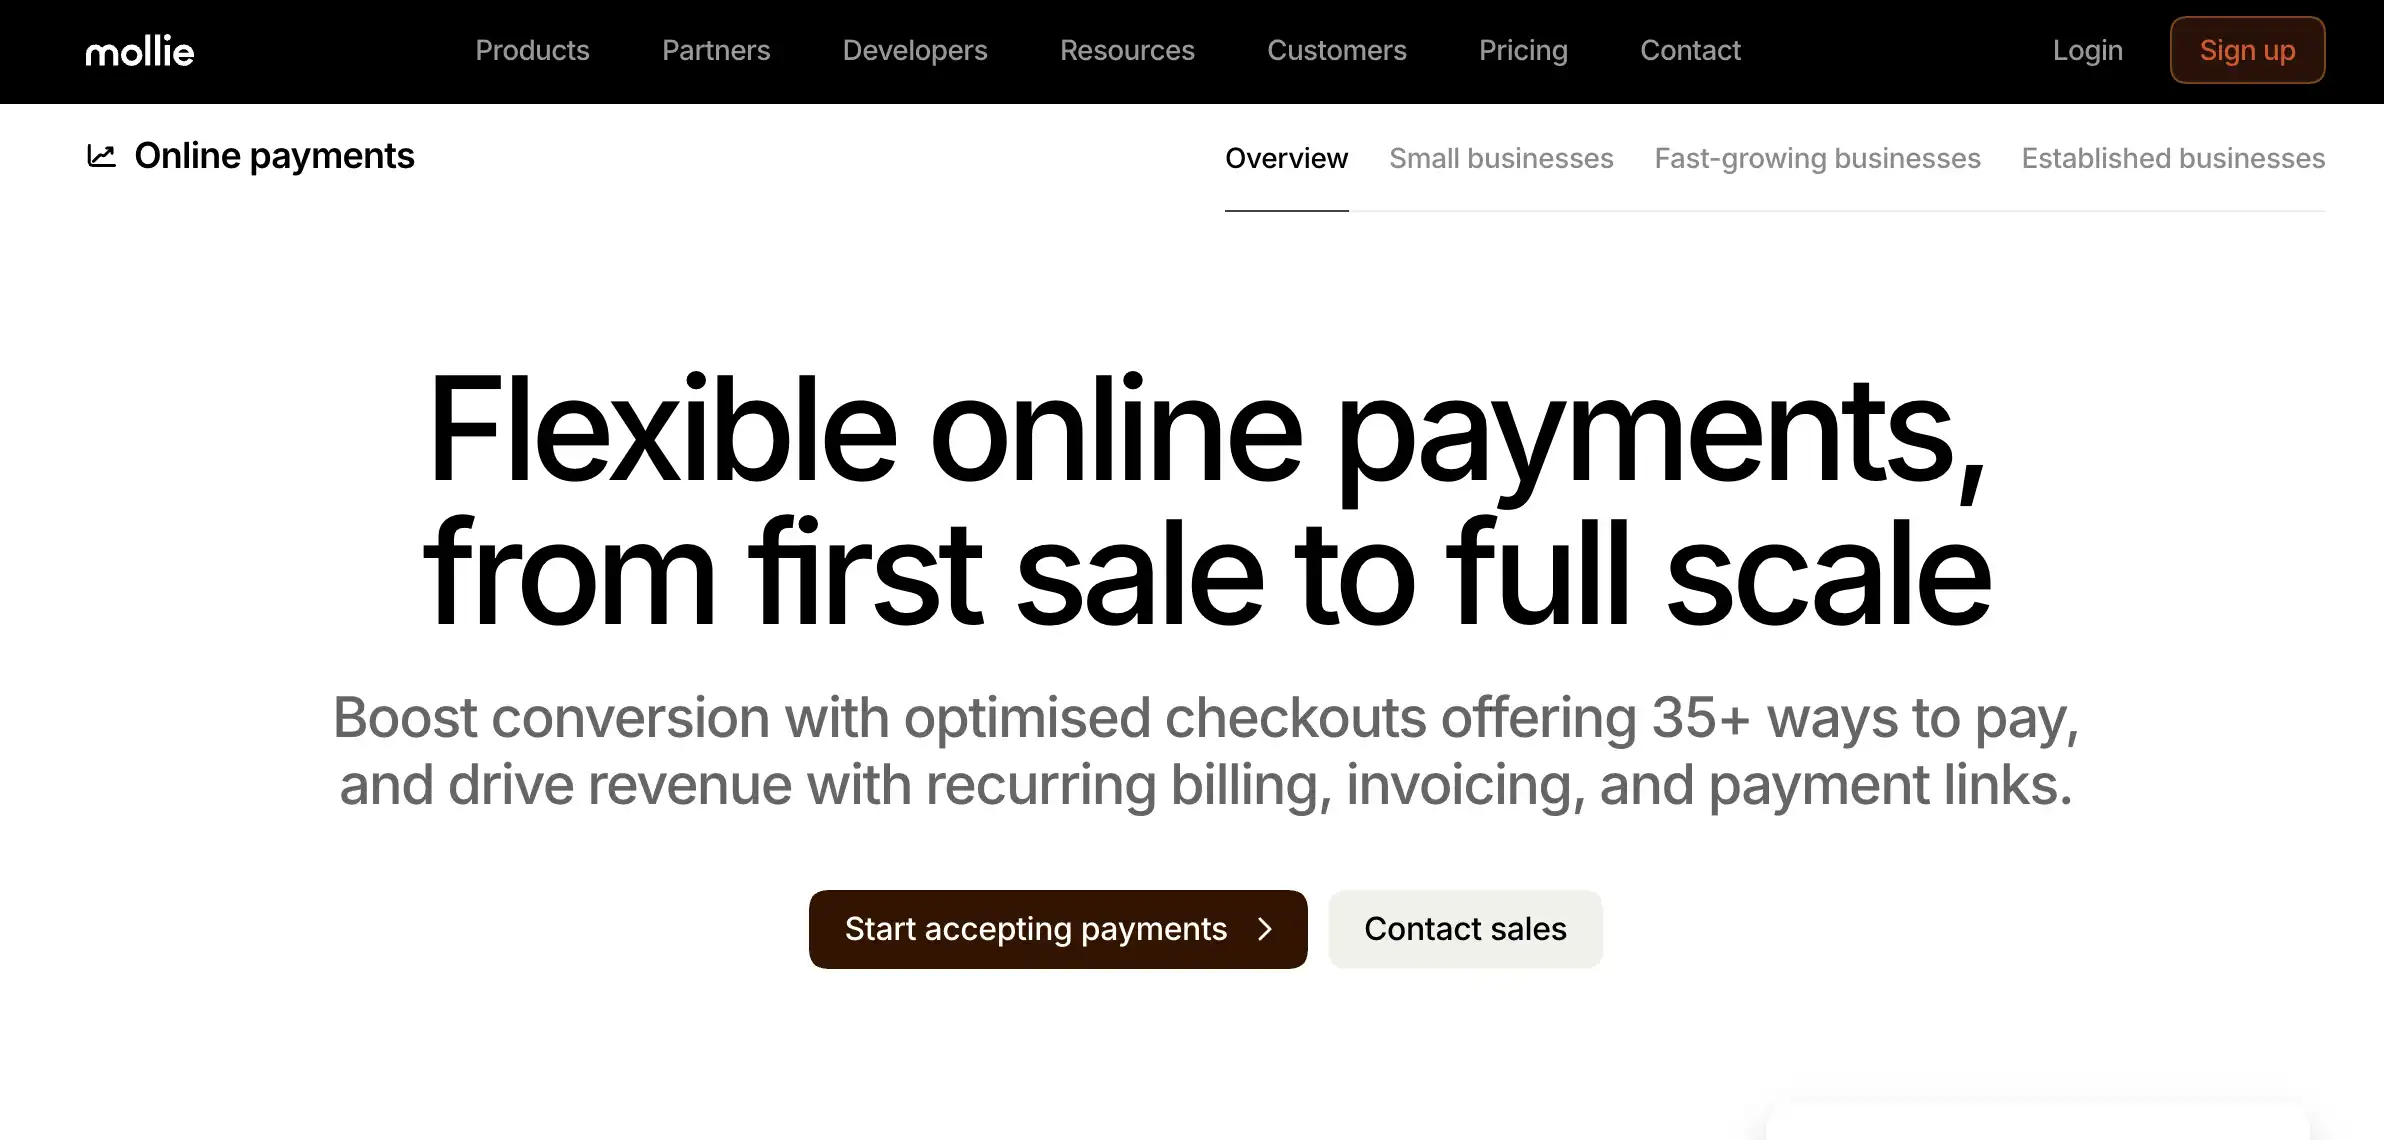Open the Products menu
The image size is (2384, 1140).
coord(532,50)
